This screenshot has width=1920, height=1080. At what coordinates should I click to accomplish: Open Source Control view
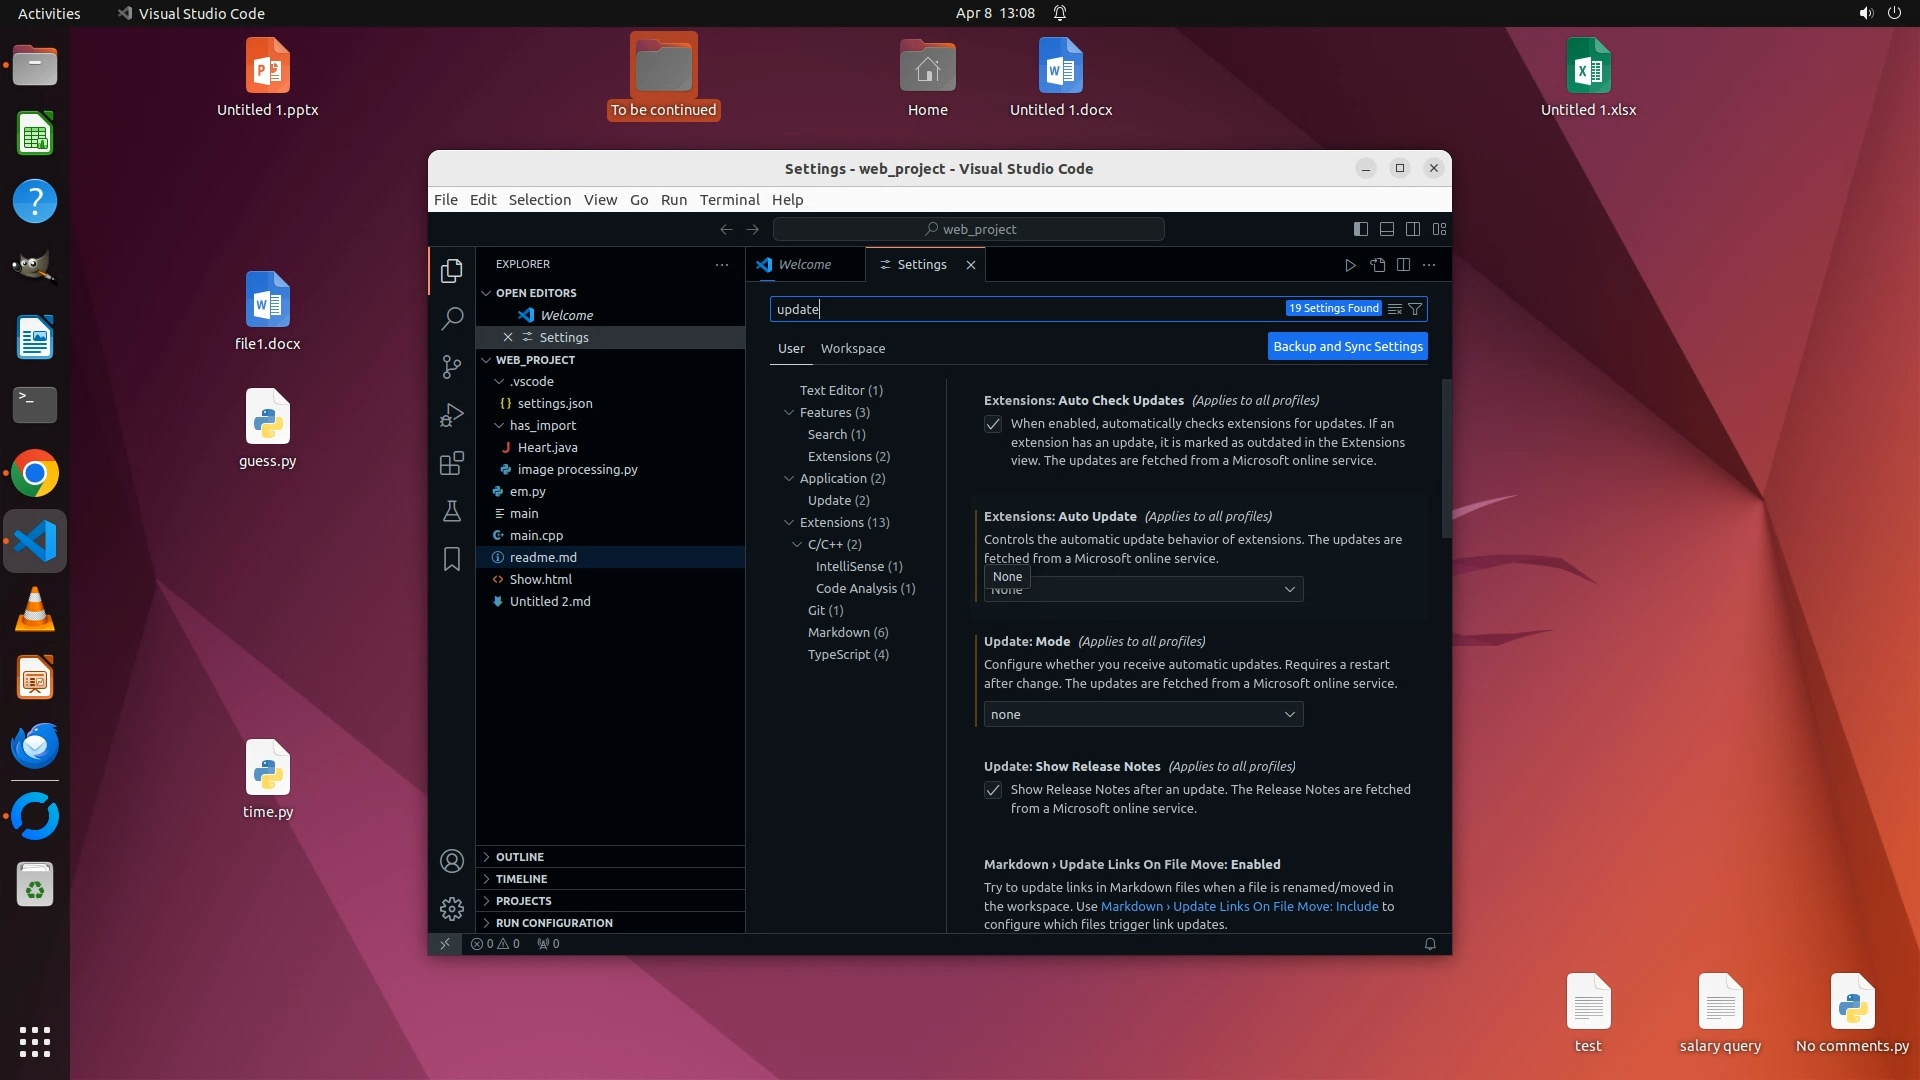(452, 367)
